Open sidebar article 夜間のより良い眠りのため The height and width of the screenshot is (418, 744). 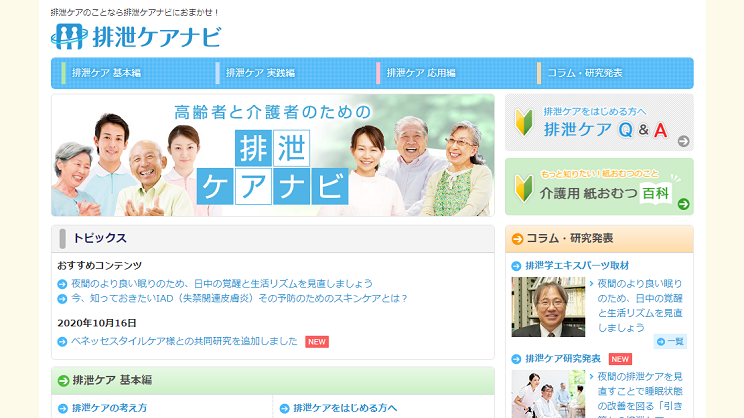(640, 306)
